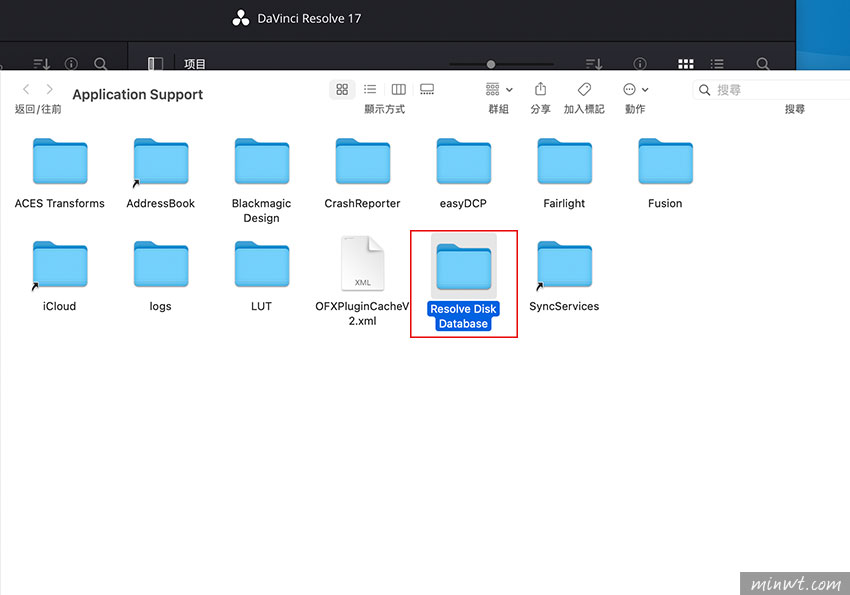The height and width of the screenshot is (595, 850).
Task: Toggle the DaVinci Resolve sidebar panel icon
Action: coord(155,64)
